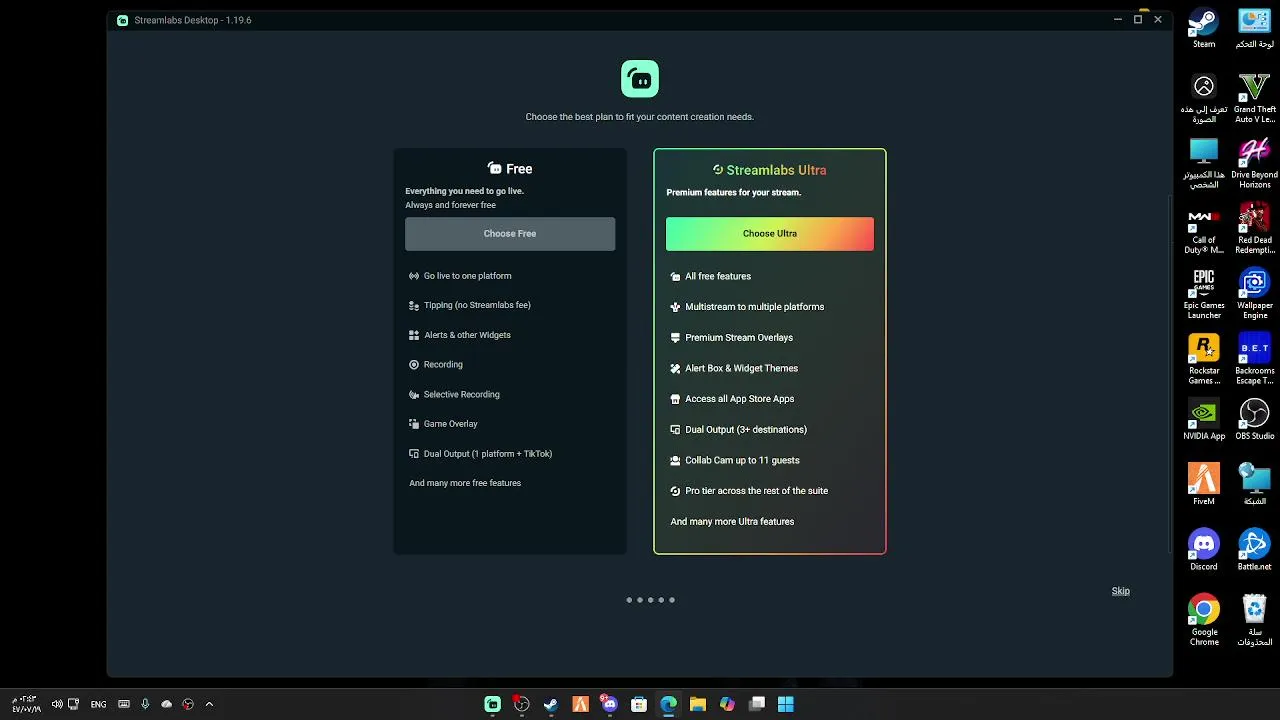
Task: Click the Pro tier suite icon
Action: (x=676, y=491)
